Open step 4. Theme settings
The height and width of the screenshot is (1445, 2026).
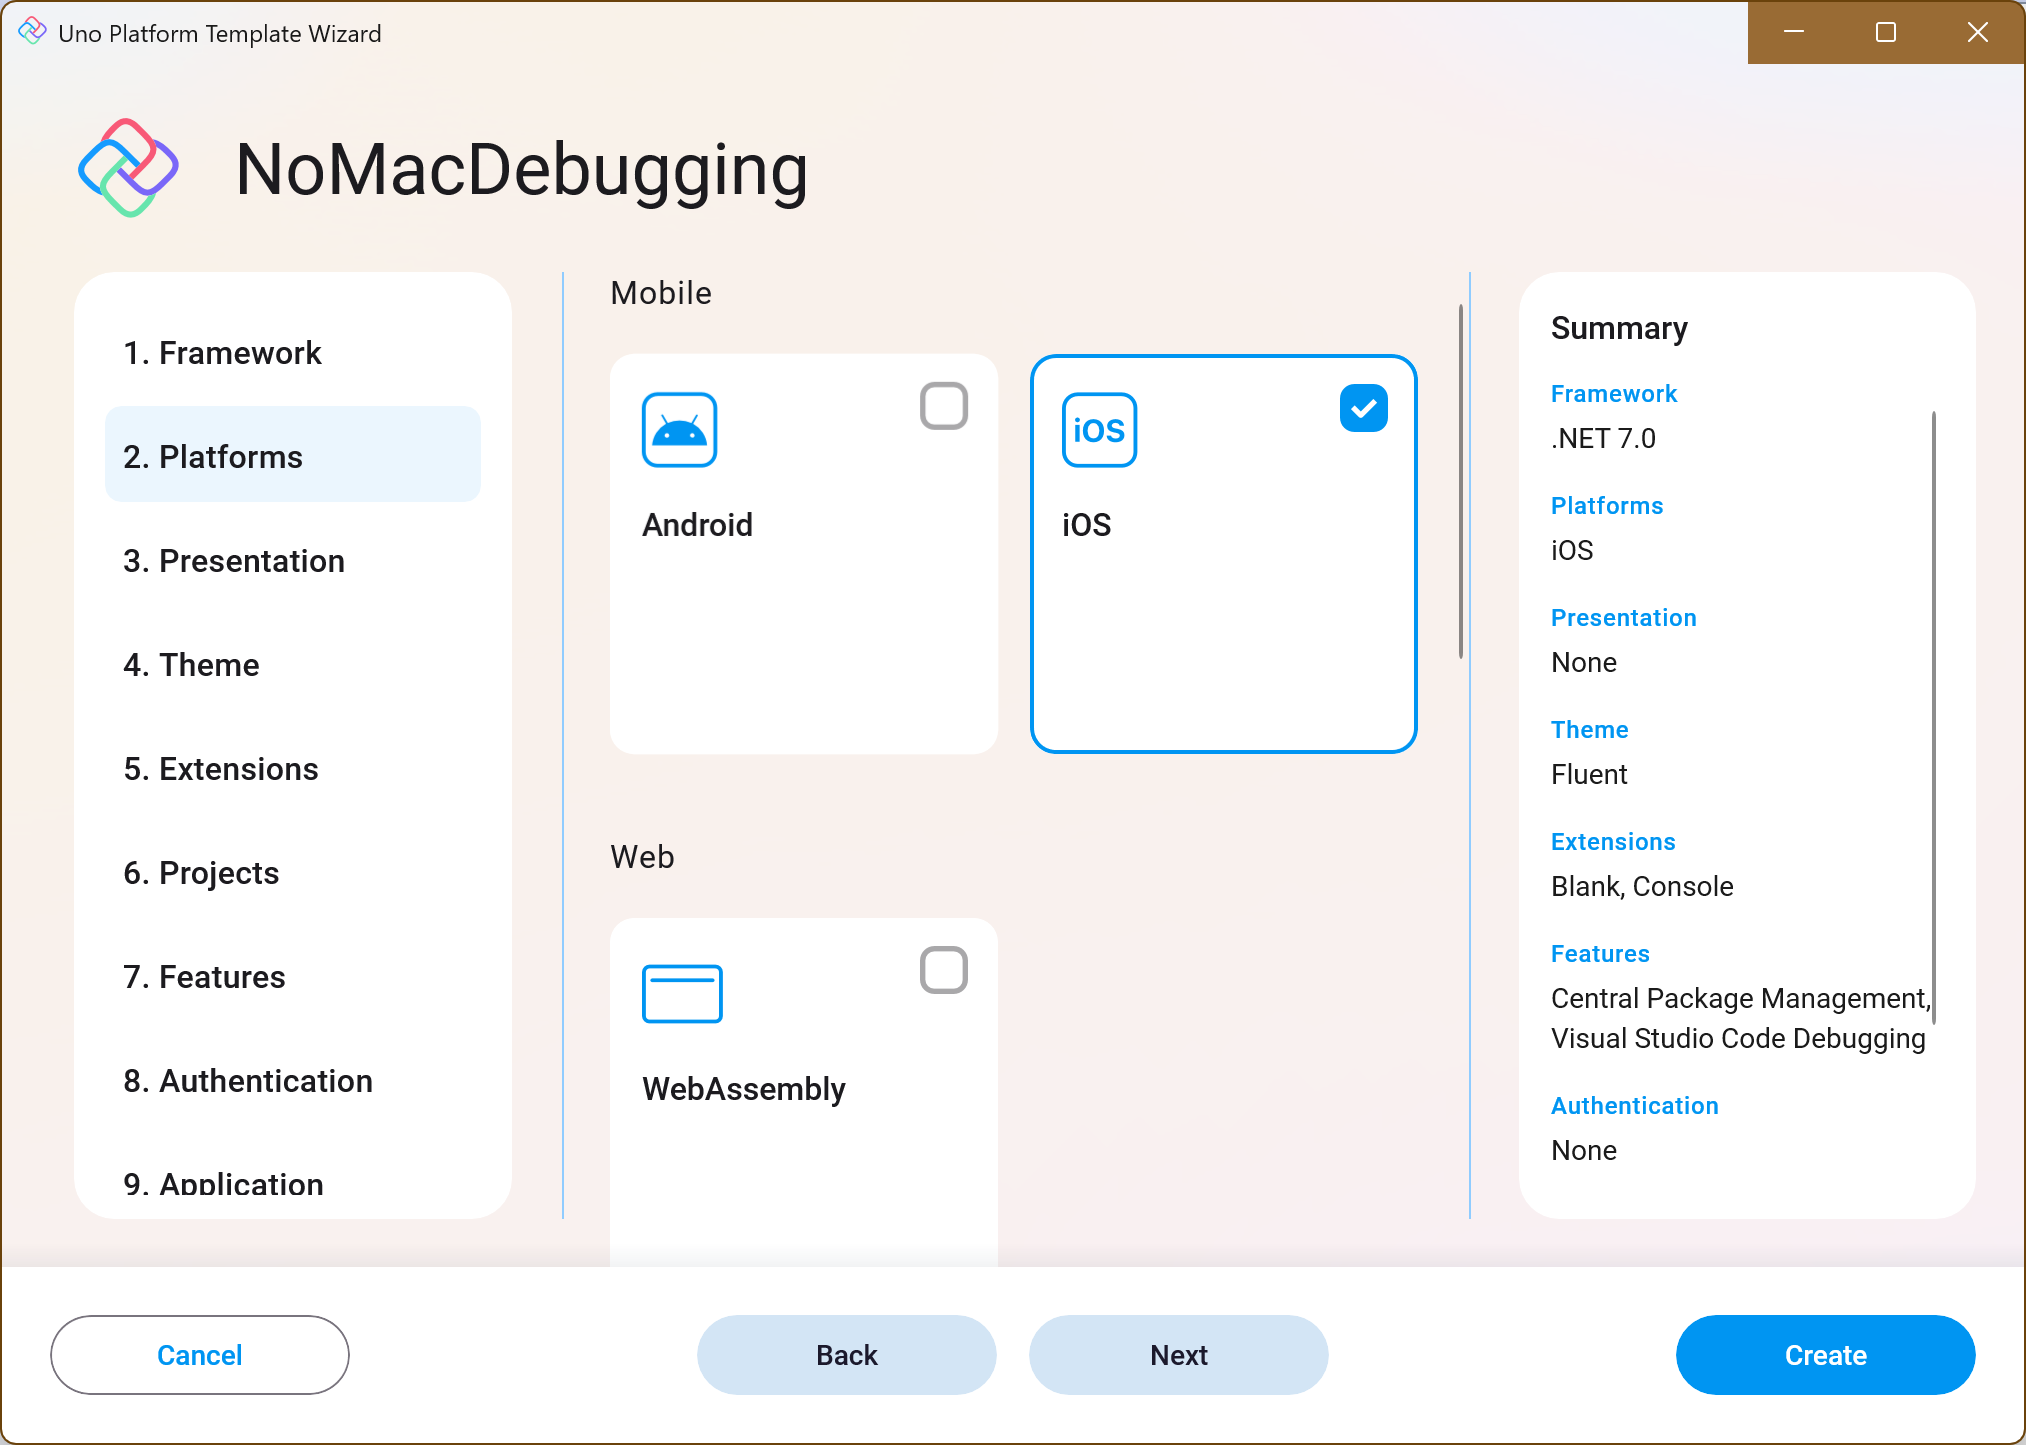click(191, 664)
